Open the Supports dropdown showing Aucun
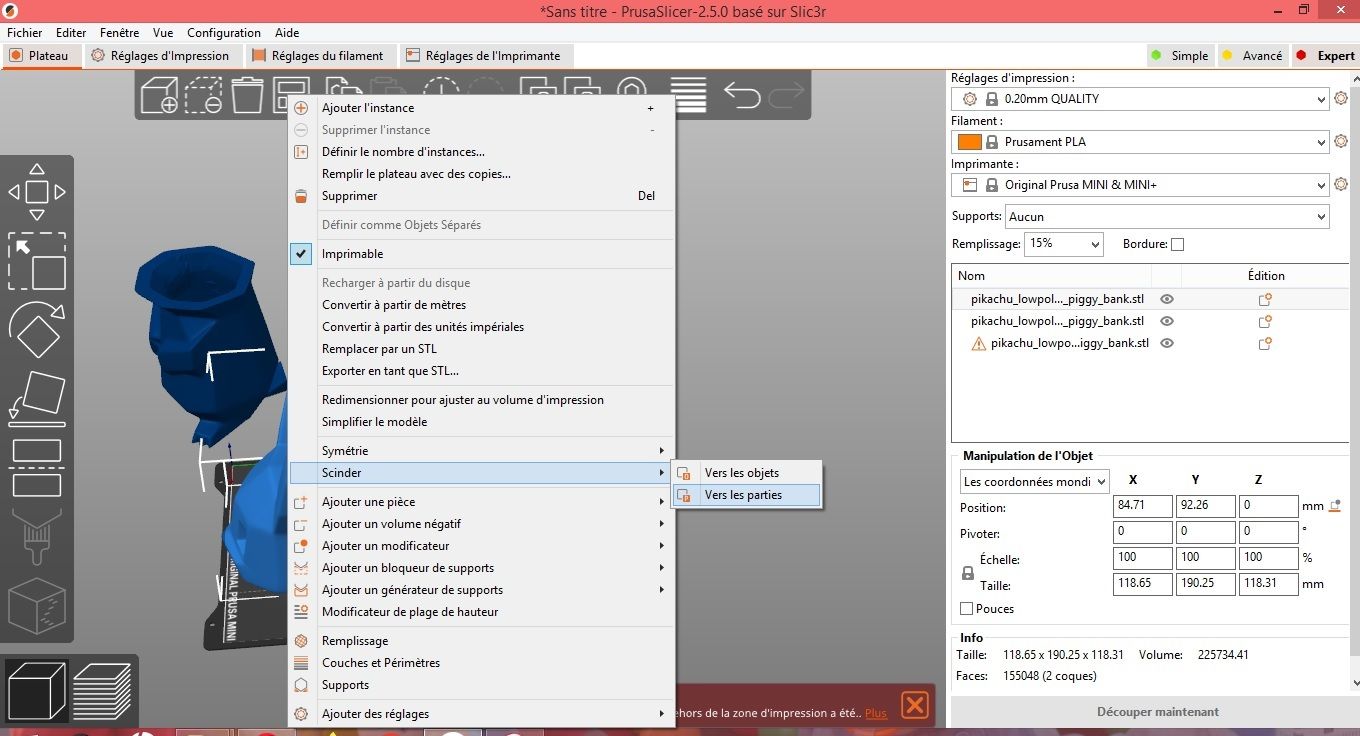 coord(1167,217)
